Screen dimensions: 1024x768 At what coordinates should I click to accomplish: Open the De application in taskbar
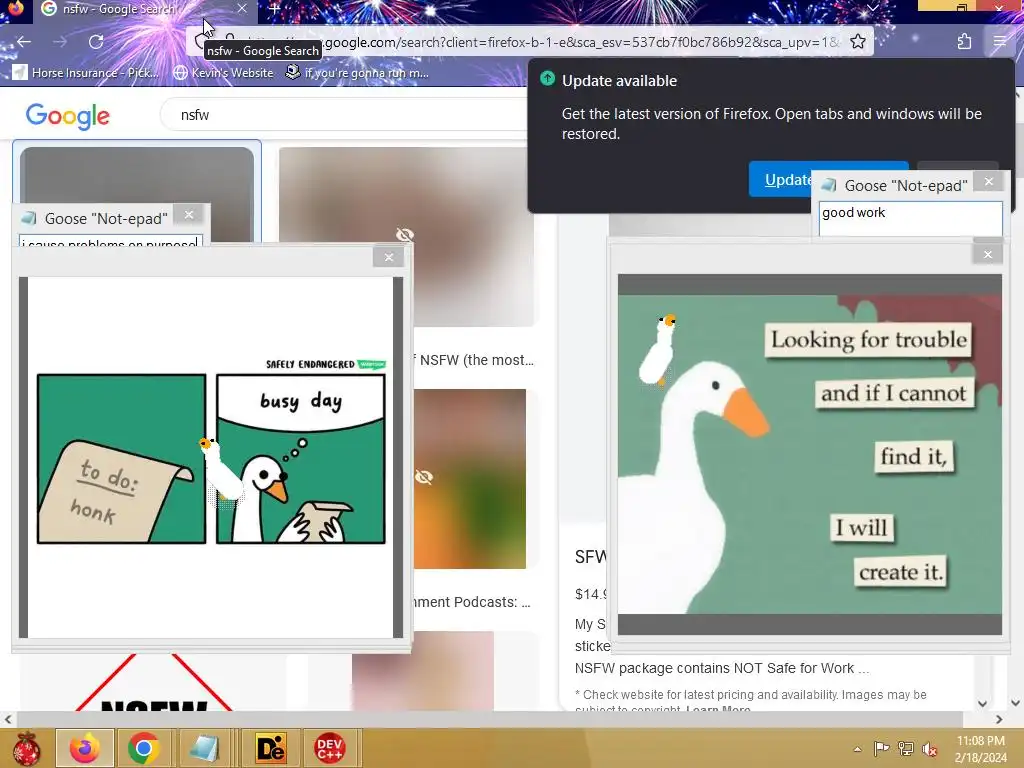tap(270, 748)
